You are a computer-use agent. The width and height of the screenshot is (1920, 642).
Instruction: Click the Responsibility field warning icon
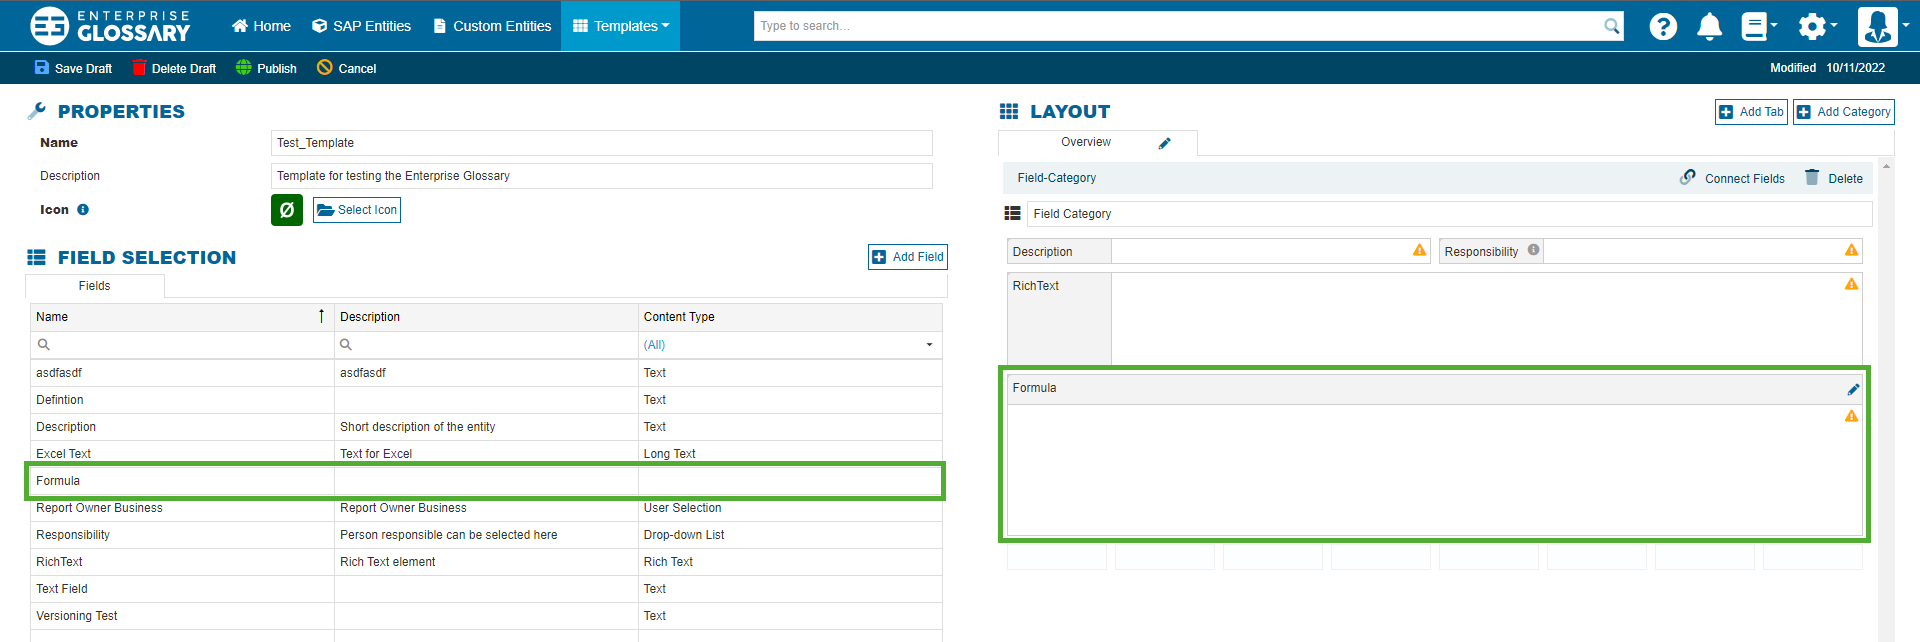[x=1851, y=250]
